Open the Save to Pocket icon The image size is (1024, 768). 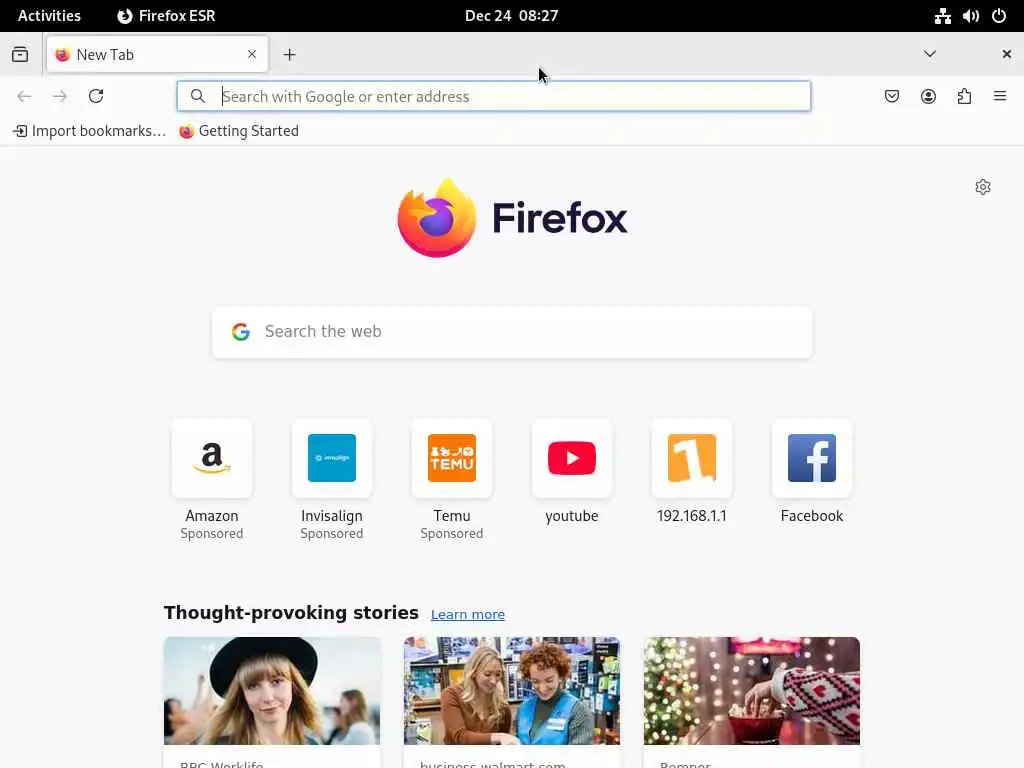click(892, 96)
